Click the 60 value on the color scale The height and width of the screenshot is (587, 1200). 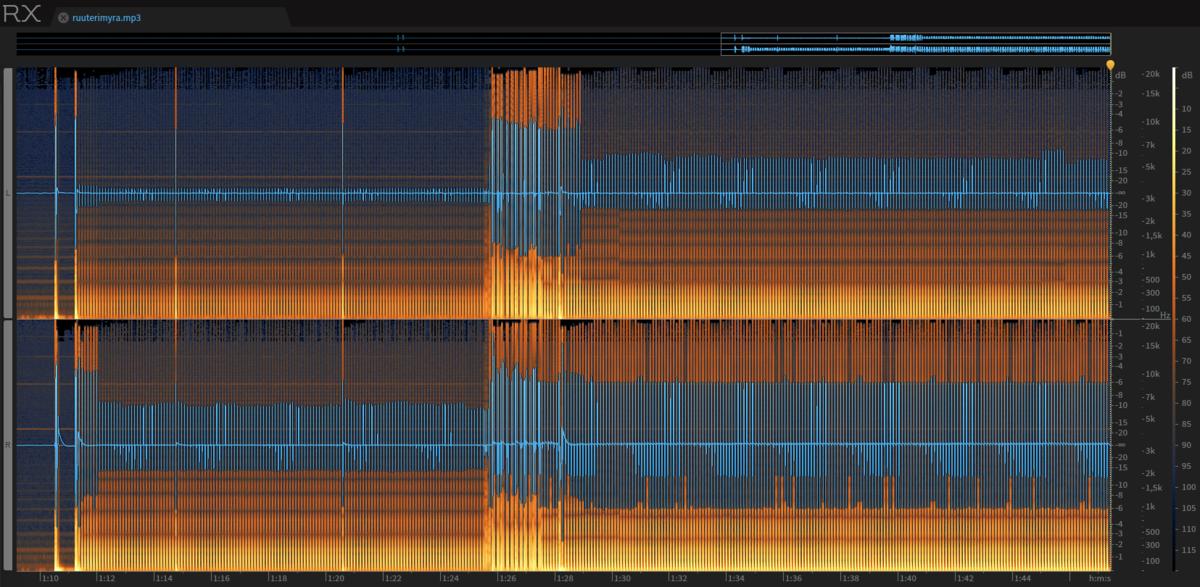pos(1186,319)
